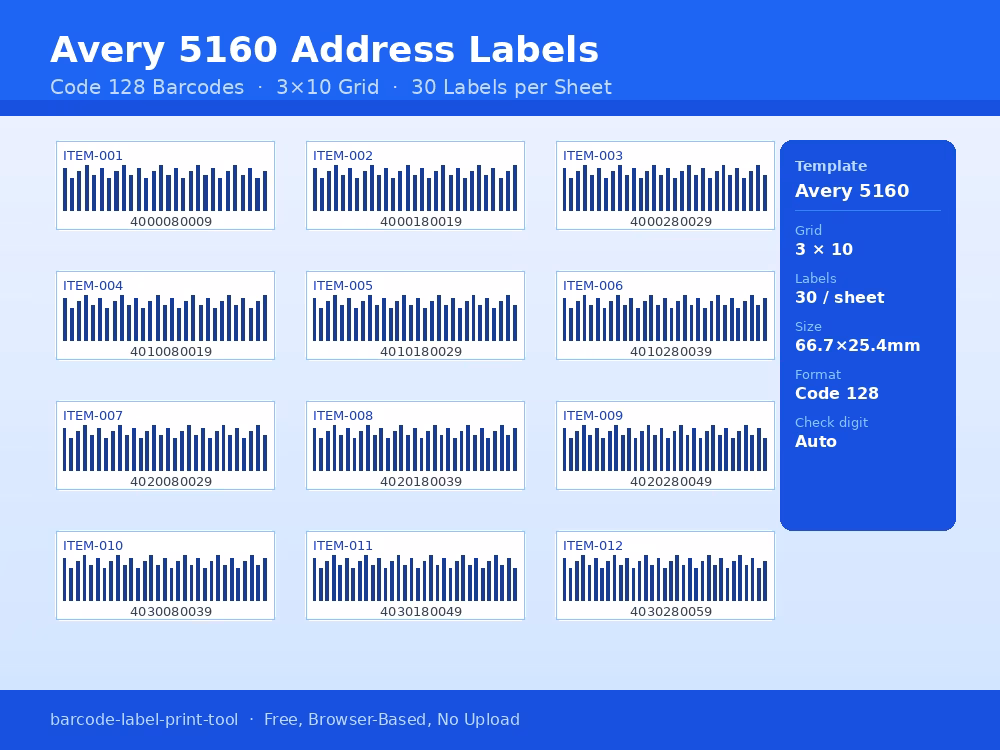This screenshot has height=750, width=1000.
Task: Click the barcode-label-print-tool footer text
Action: click(x=144, y=719)
